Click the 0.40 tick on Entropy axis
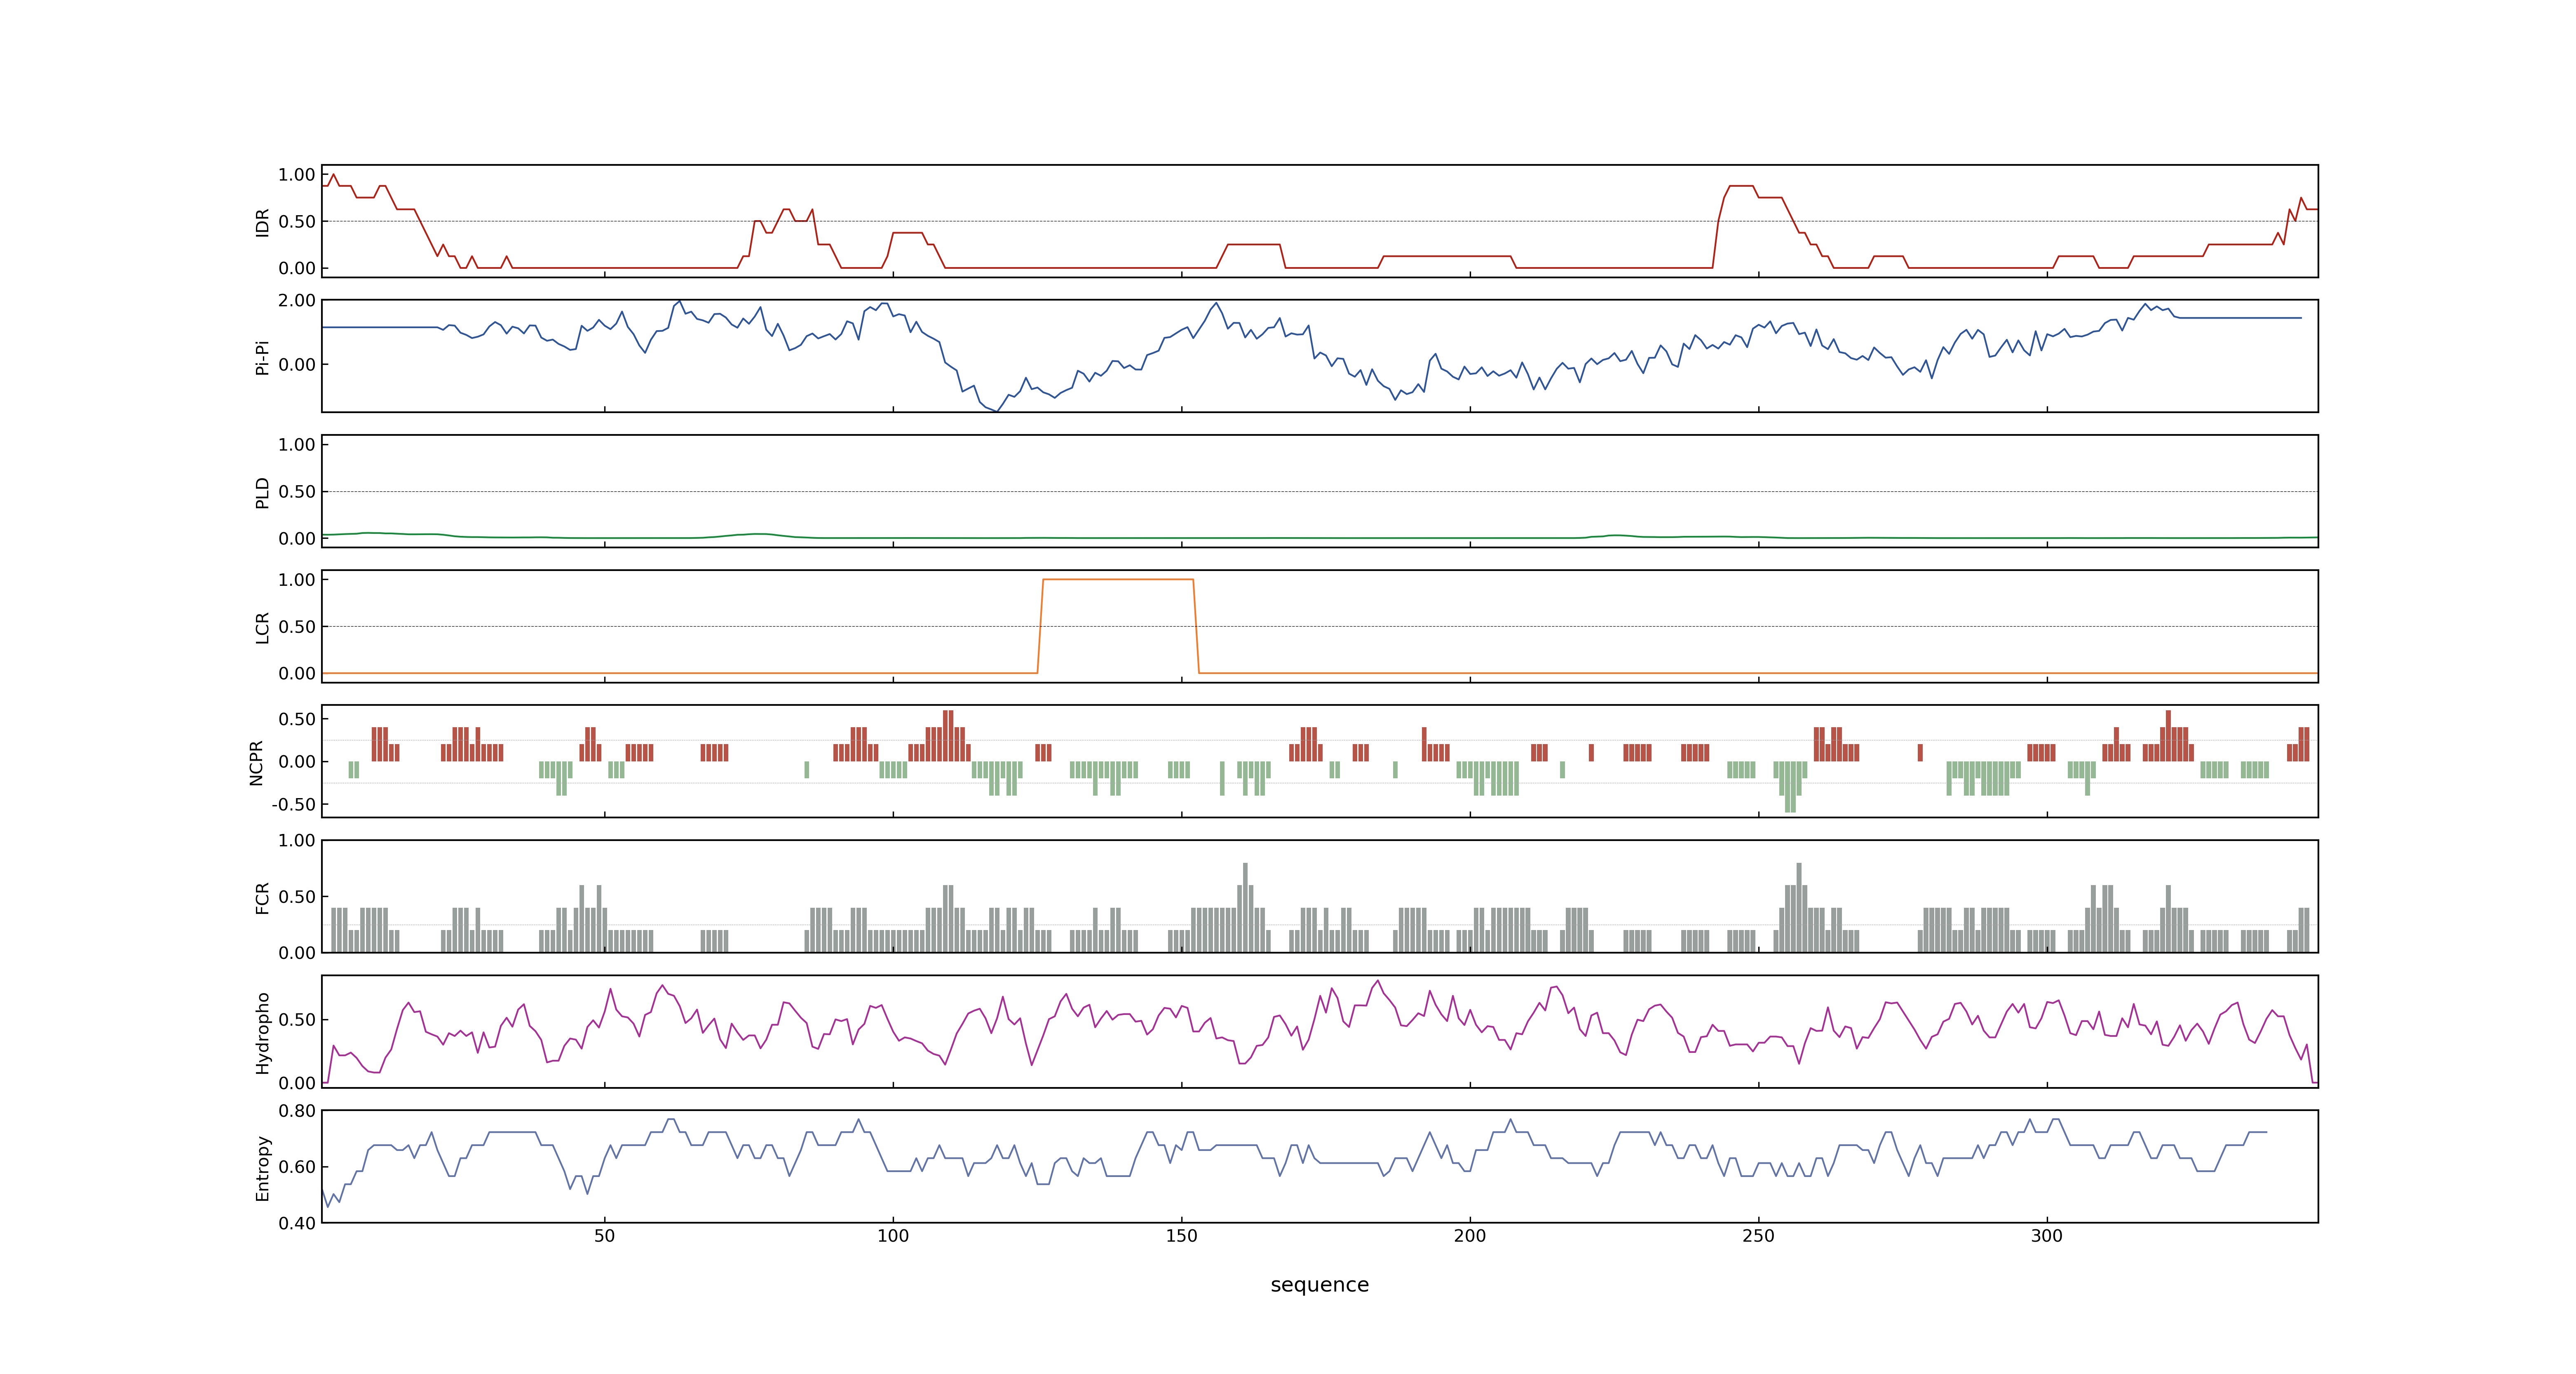This screenshot has height=1374, width=2576. click(297, 1223)
